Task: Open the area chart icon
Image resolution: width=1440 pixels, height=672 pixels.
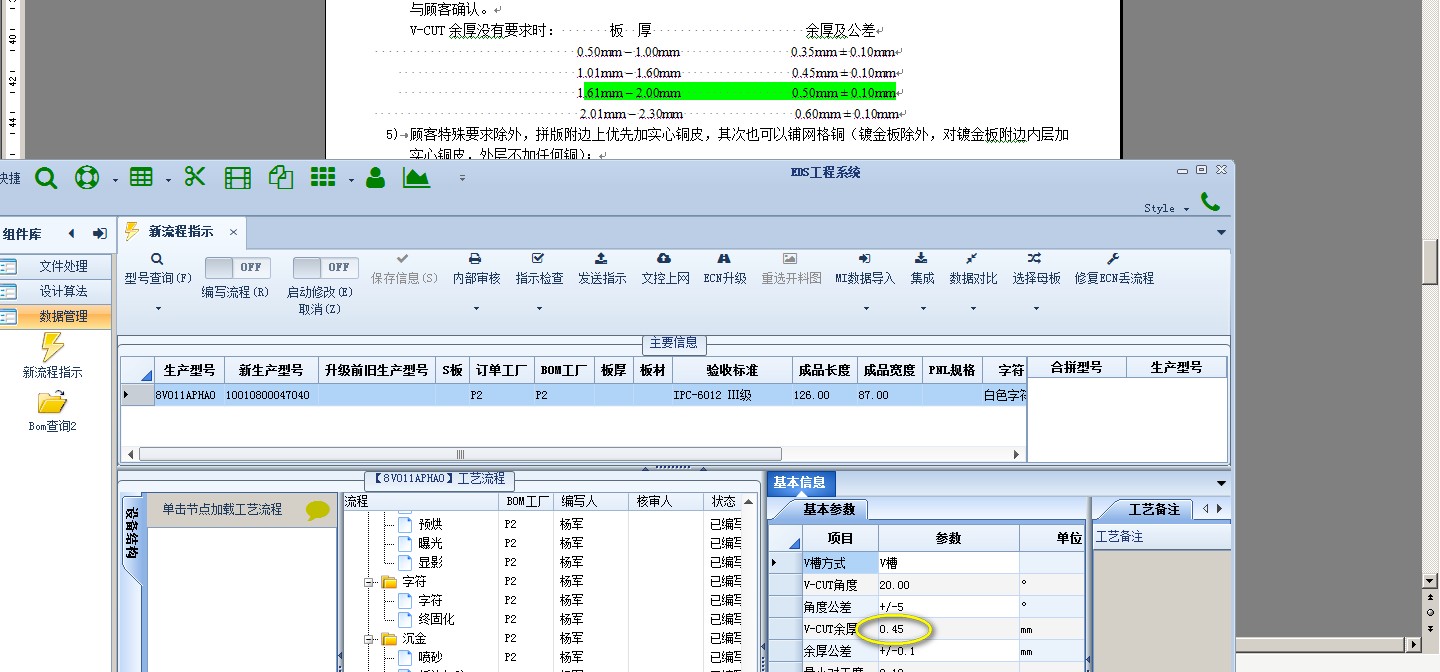Action: 416,178
